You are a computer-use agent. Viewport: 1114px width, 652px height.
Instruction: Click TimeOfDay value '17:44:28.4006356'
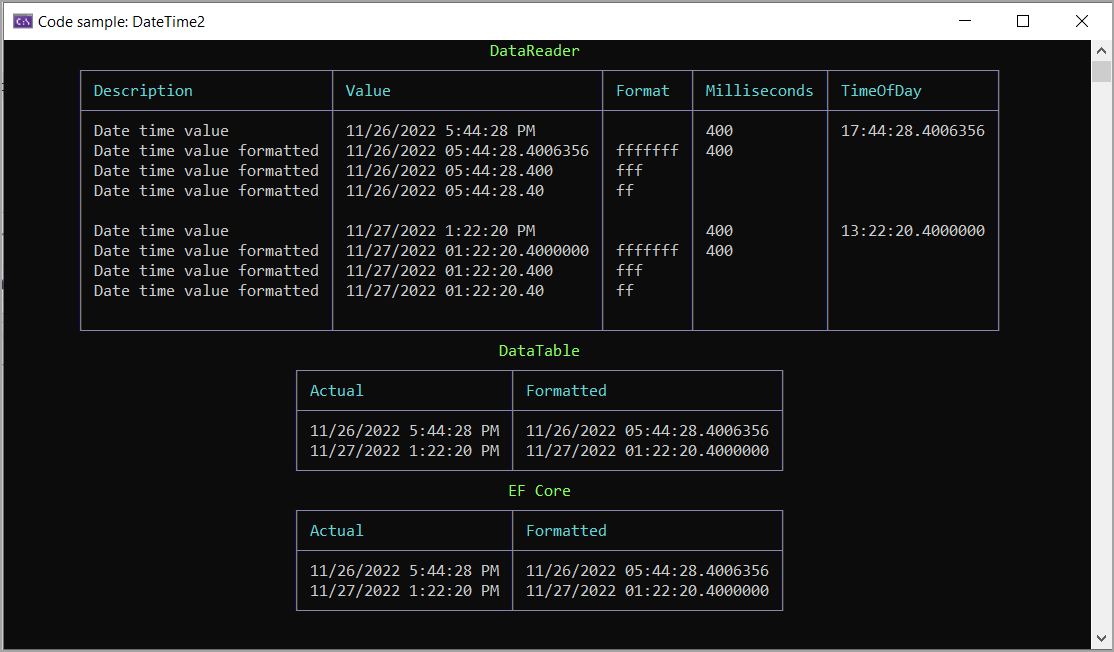[x=913, y=131]
